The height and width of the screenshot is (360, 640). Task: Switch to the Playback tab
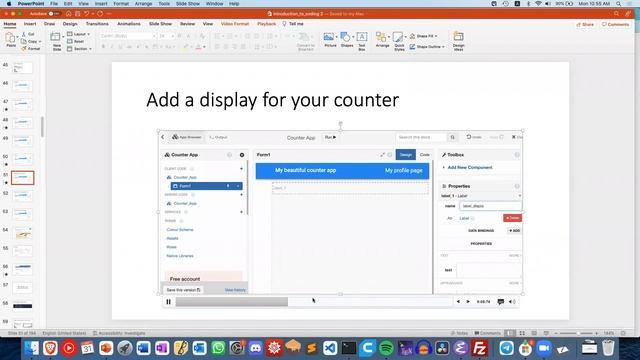coord(267,24)
